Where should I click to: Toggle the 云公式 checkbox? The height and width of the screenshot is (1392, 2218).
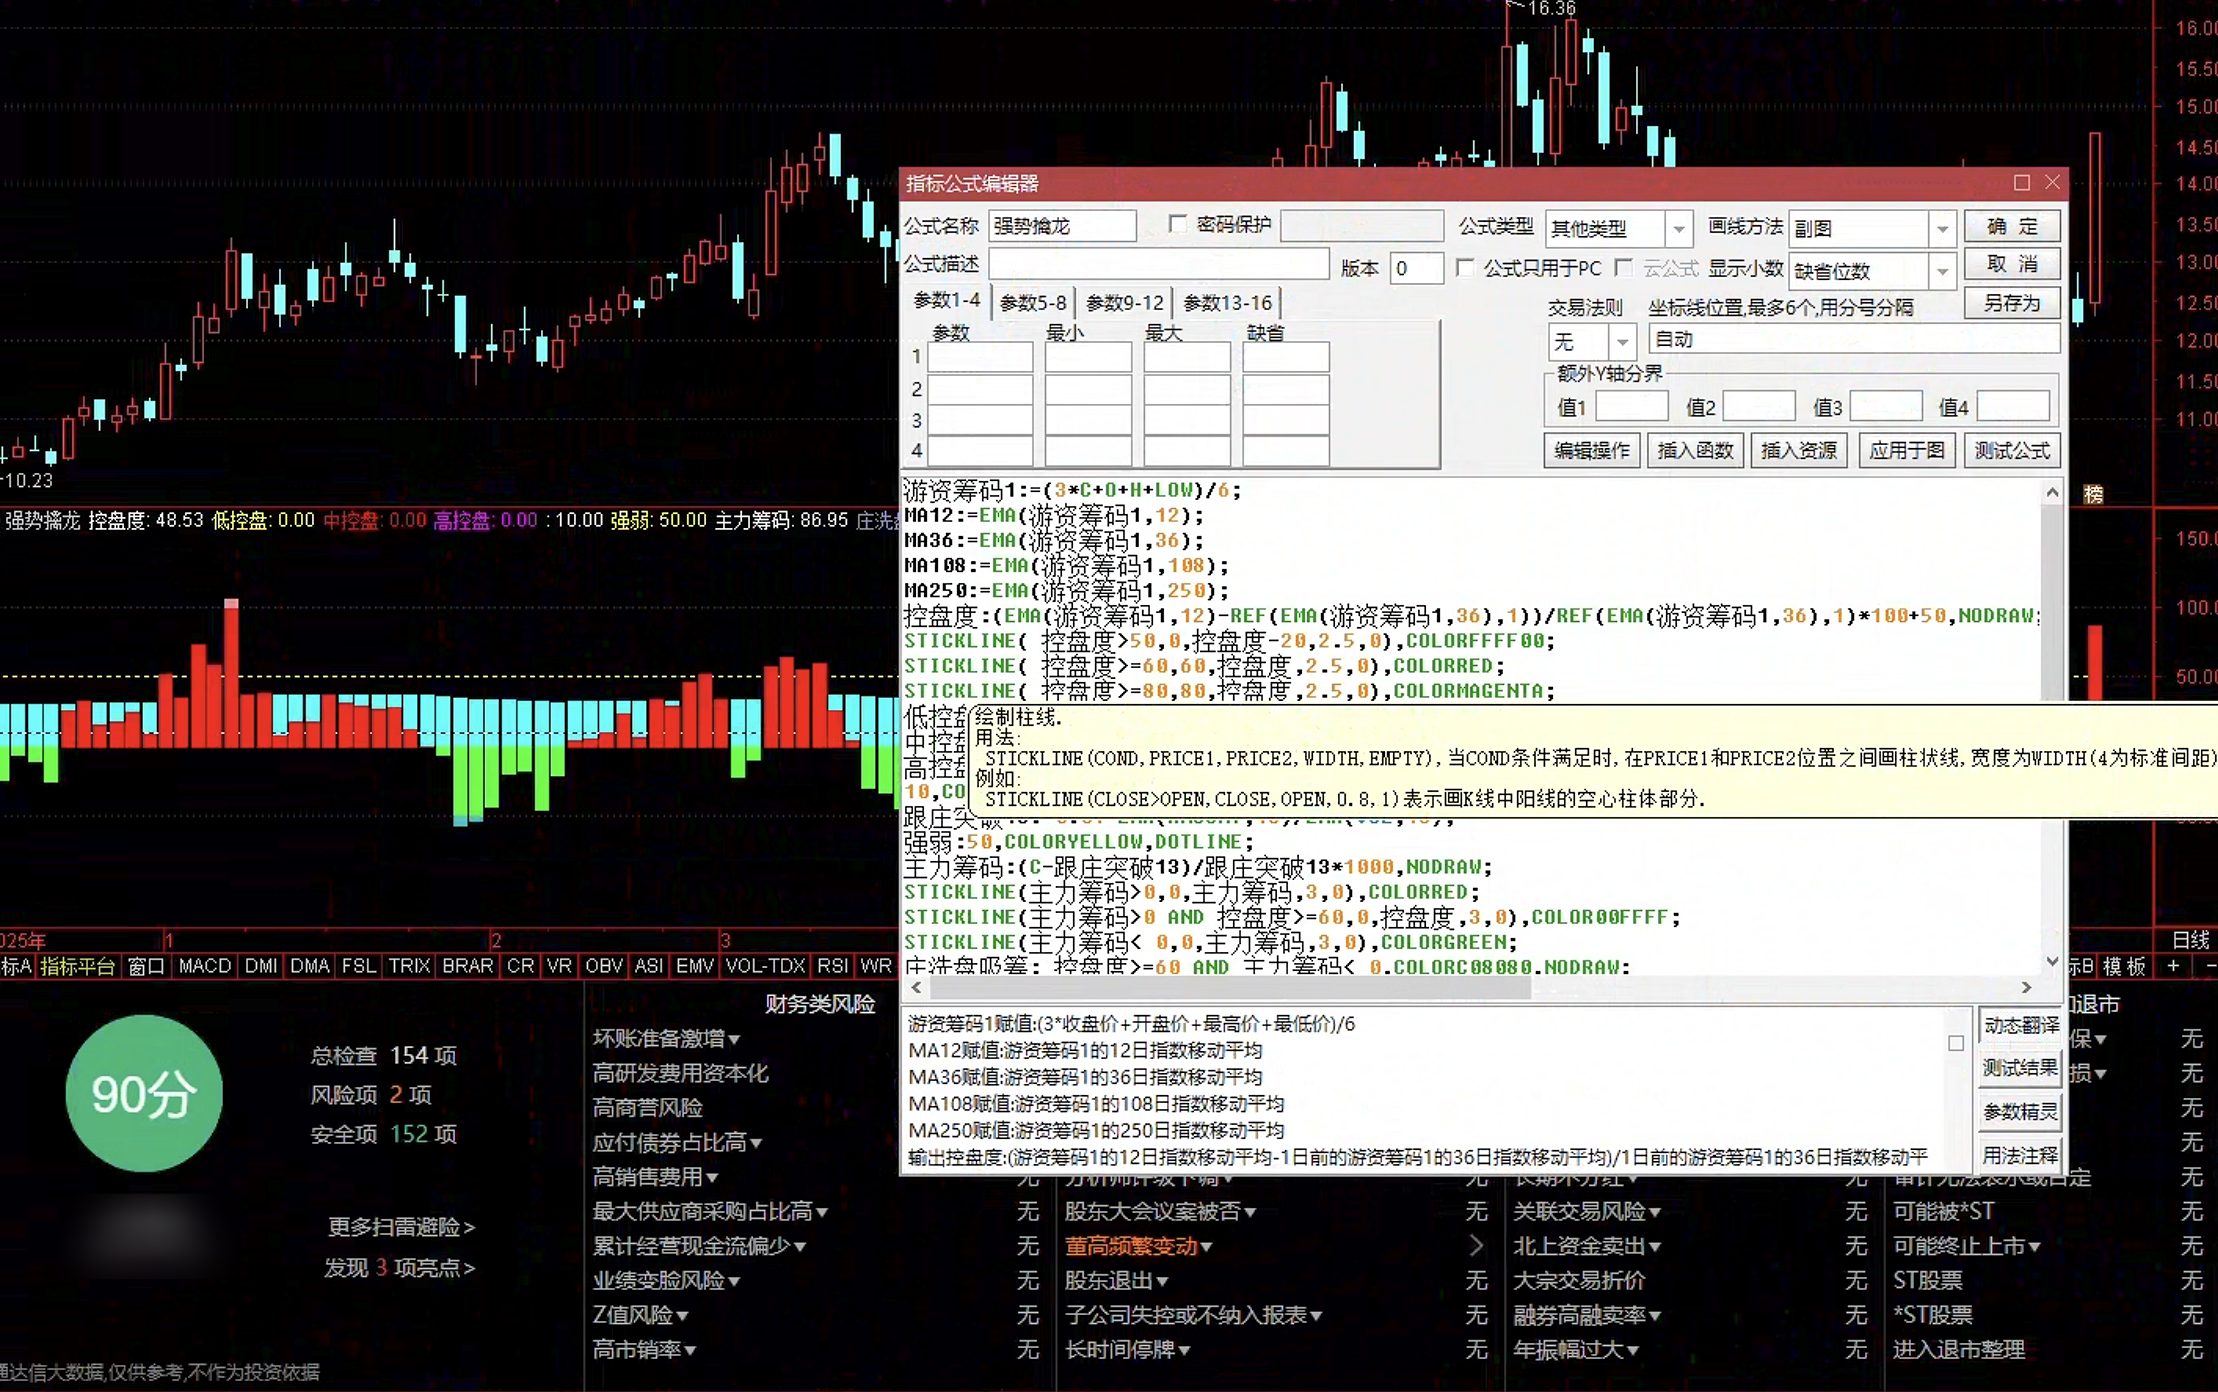[1624, 268]
